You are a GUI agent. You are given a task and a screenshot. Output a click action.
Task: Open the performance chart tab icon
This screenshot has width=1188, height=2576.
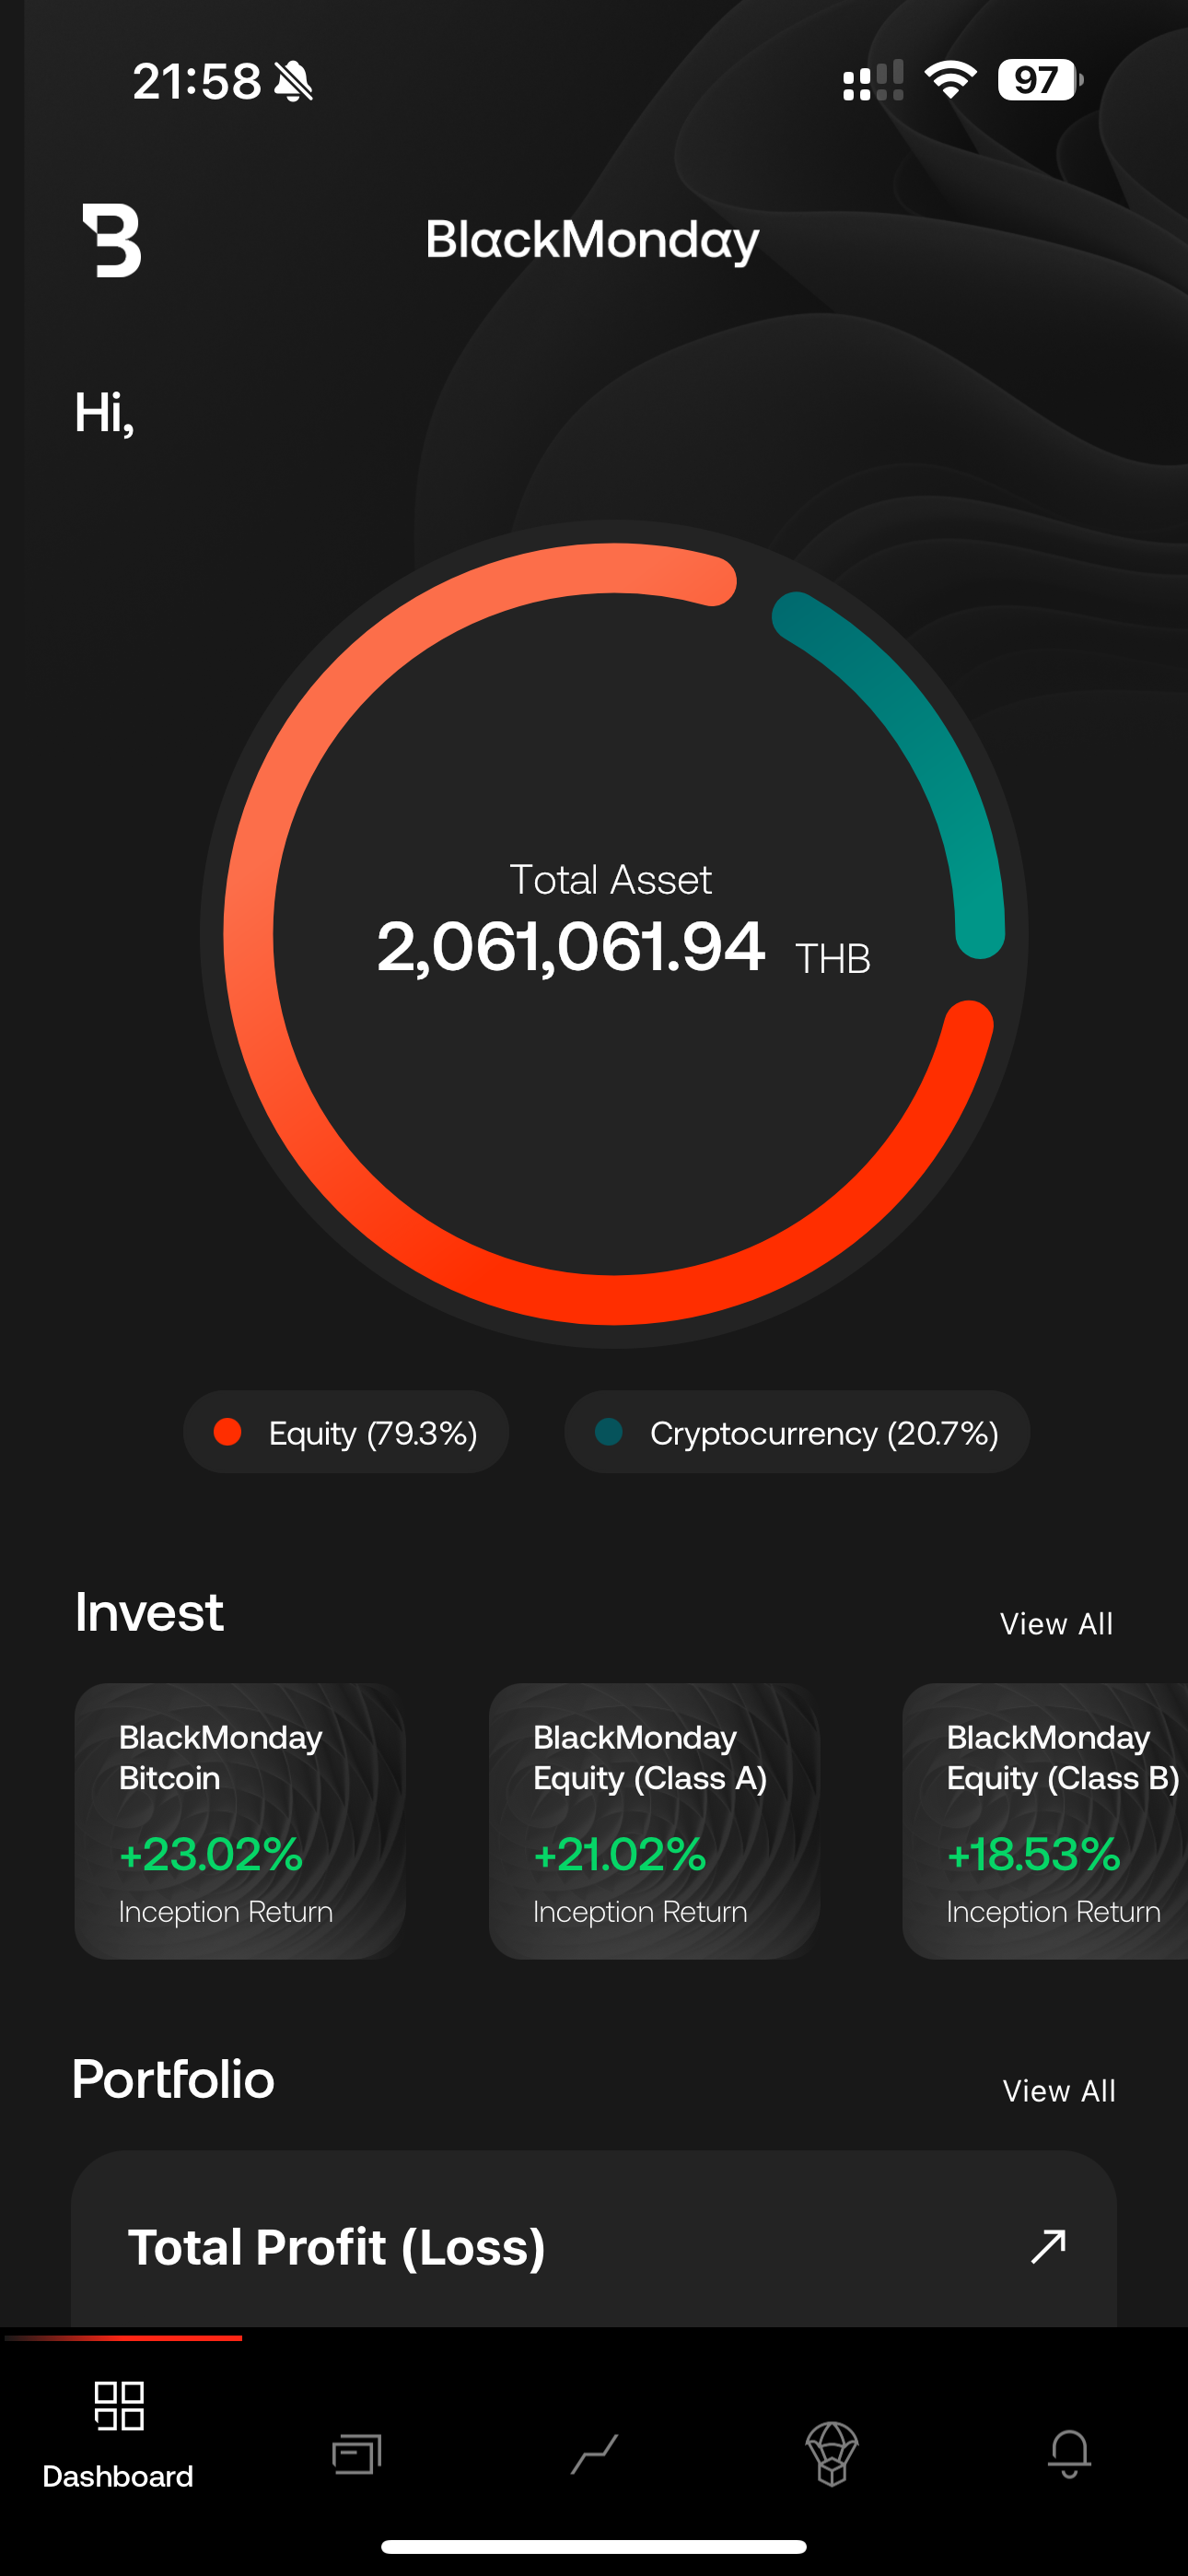pos(595,2453)
